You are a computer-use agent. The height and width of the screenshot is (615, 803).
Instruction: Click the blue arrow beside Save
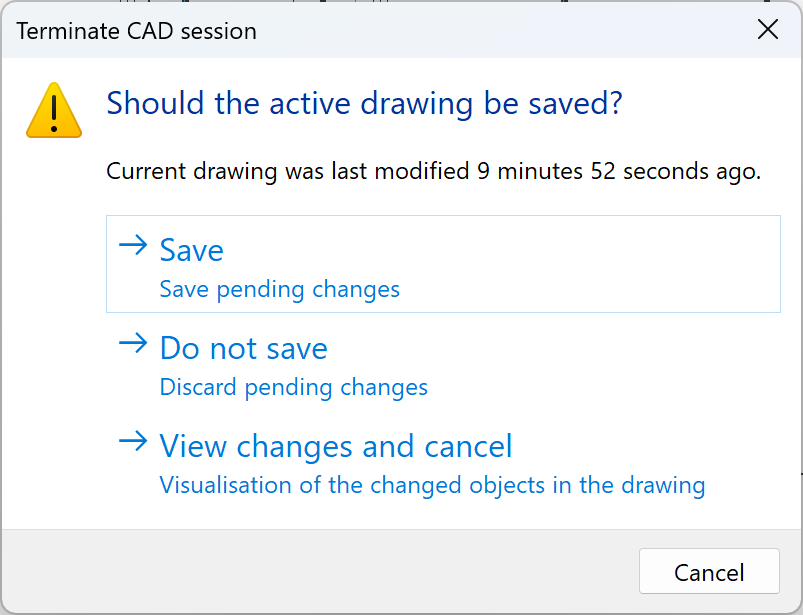[133, 246]
